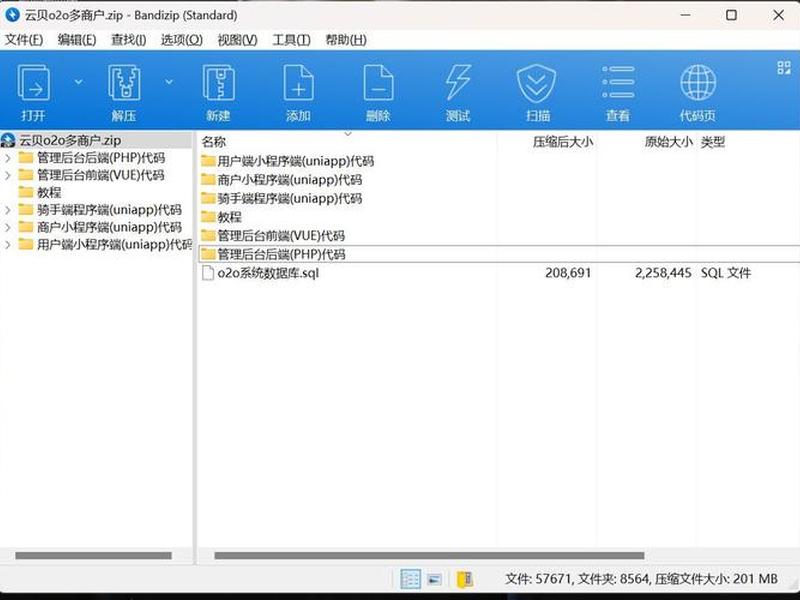Screen dimensions: 800x600
Task: Sort by the 名称 column header
Action: [213, 142]
